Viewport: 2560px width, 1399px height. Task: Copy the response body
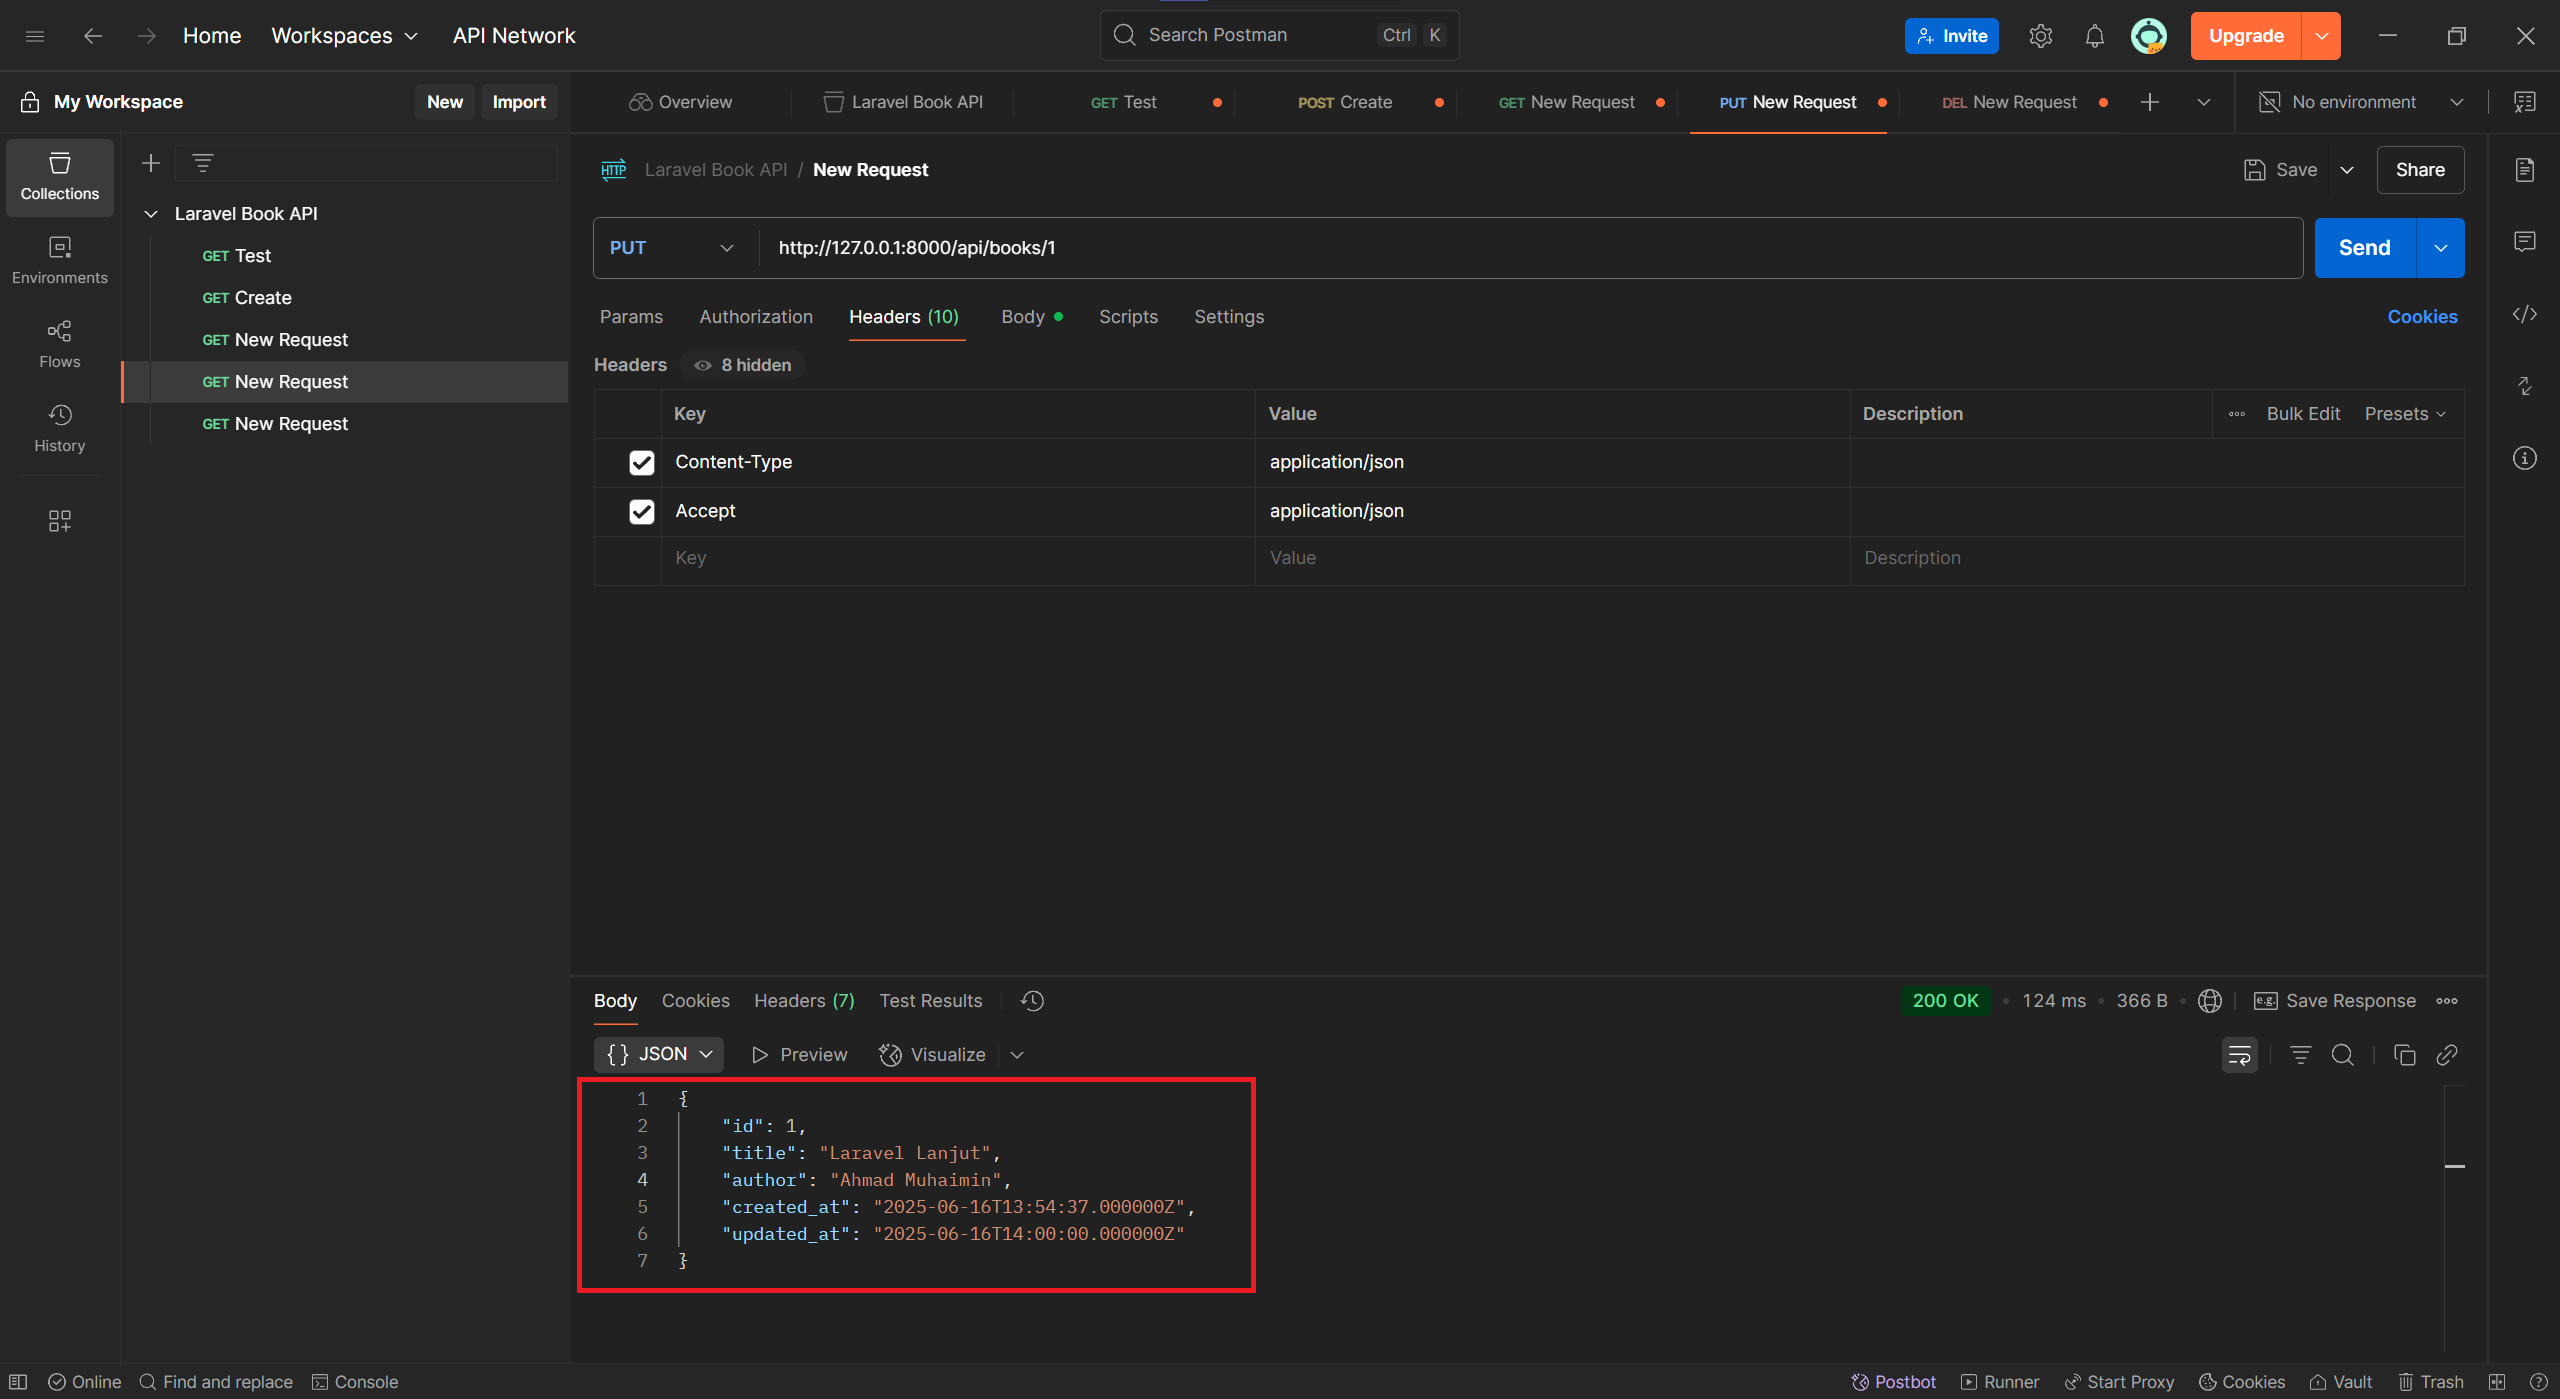coord(2404,1054)
